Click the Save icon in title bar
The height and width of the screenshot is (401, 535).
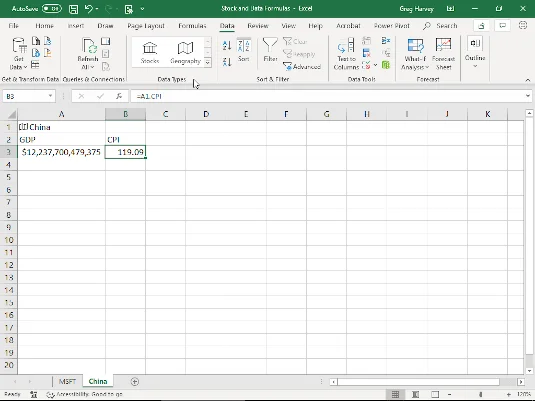[x=73, y=9]
